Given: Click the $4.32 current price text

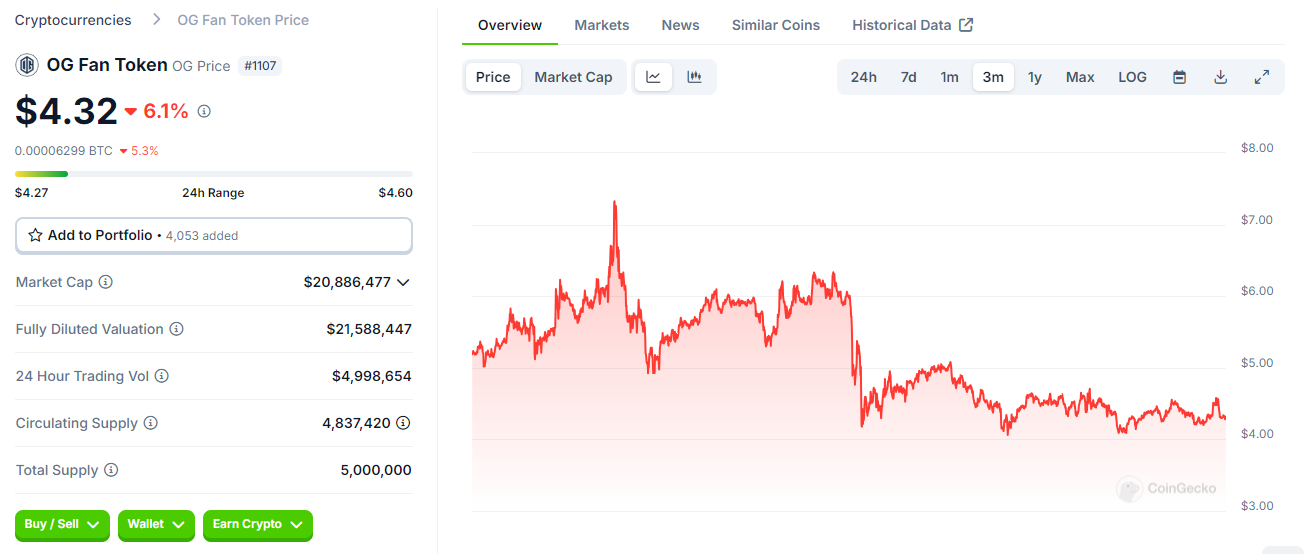Looking at the screenshot, I should (x=67, y=110).
